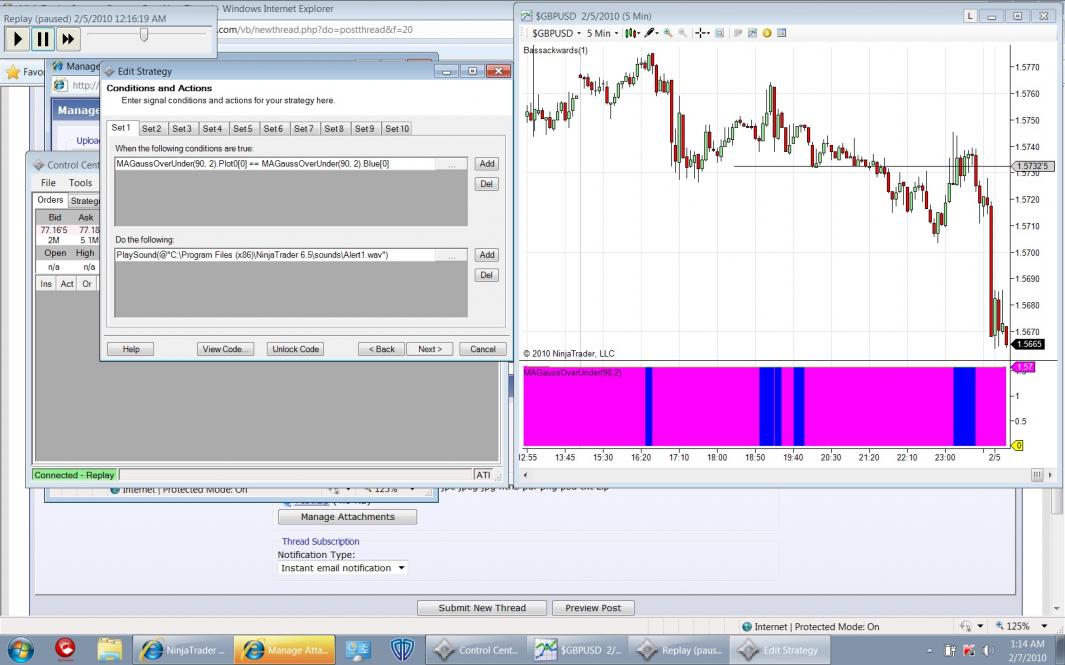This screenshot has width=1065, height=665.
Task: Click View Code button
Action: pyautogui.click(x=225, y=349)
